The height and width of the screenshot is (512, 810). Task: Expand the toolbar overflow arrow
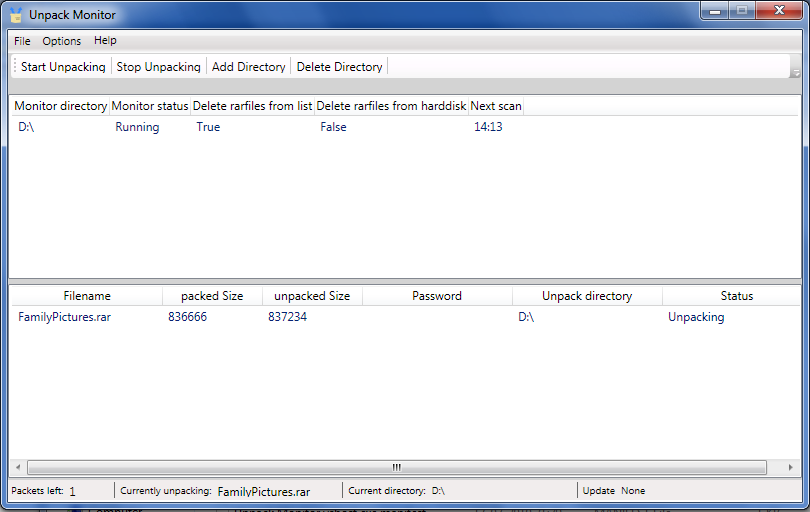pyautogui.click(x=796, y=72)
